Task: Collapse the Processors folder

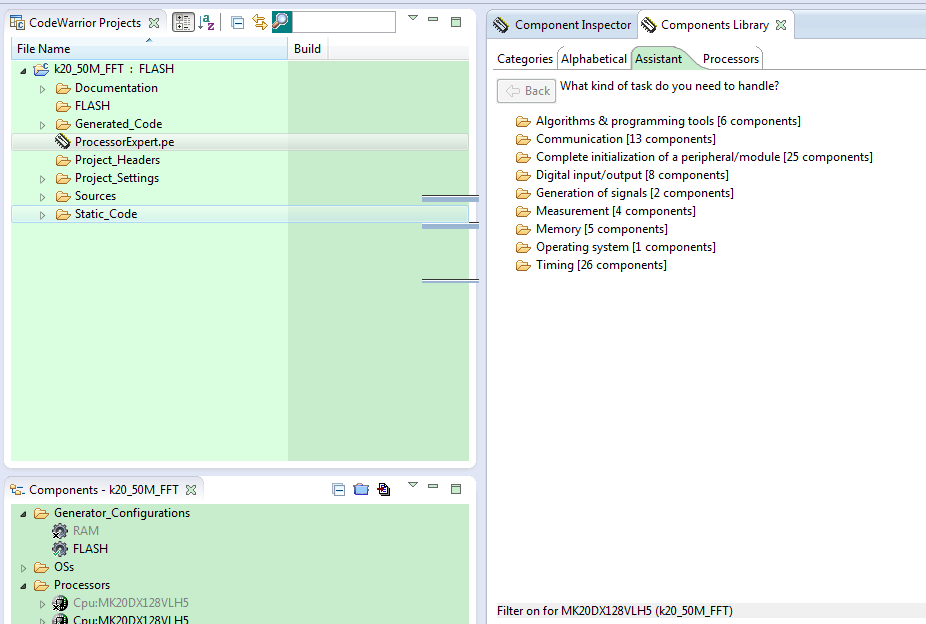Action: [23, 587]
